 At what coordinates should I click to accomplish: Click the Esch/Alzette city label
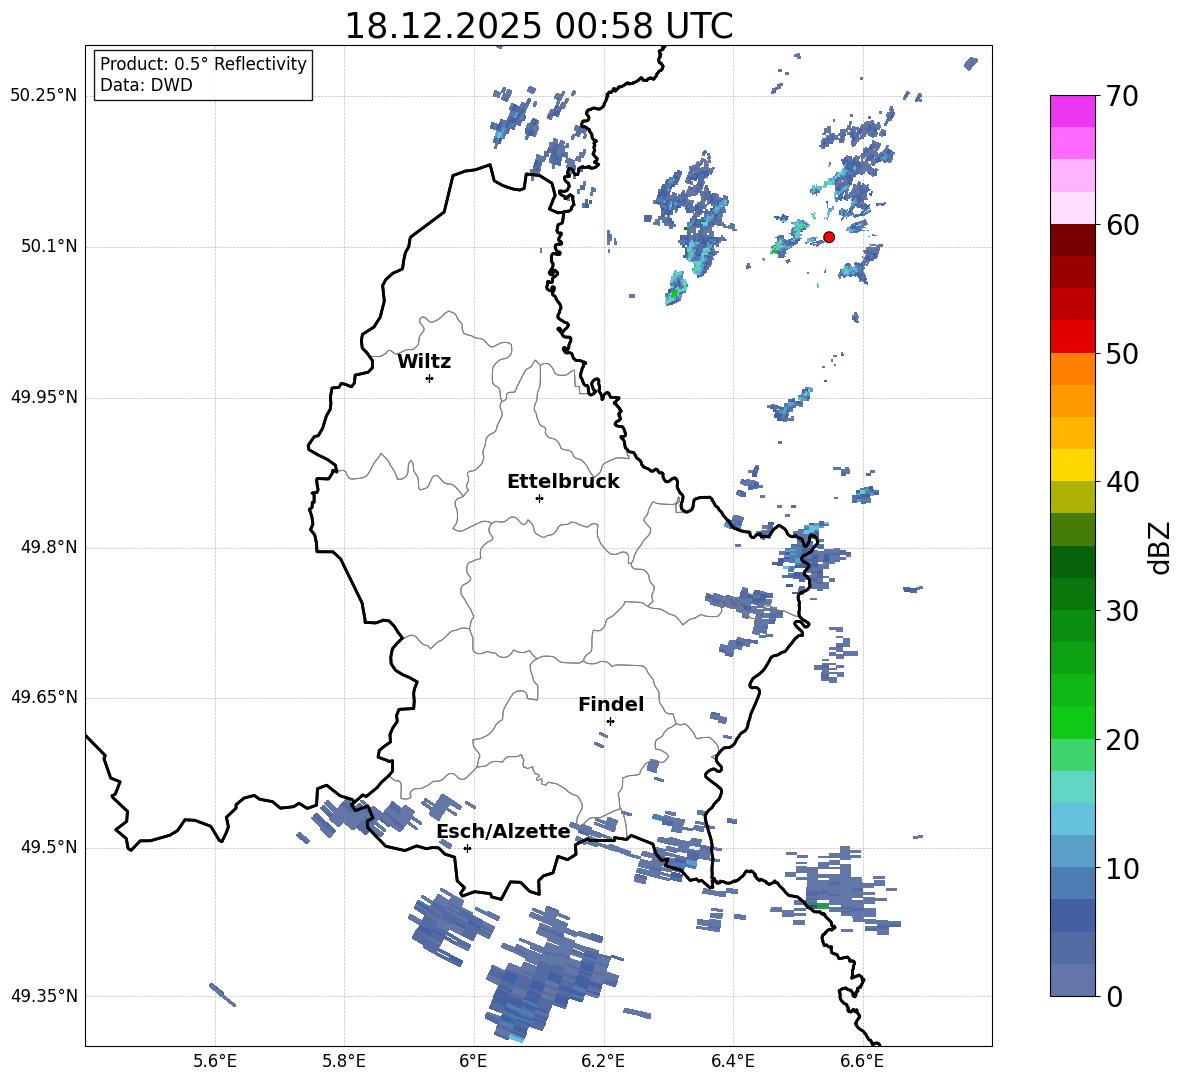click(503, 831)
